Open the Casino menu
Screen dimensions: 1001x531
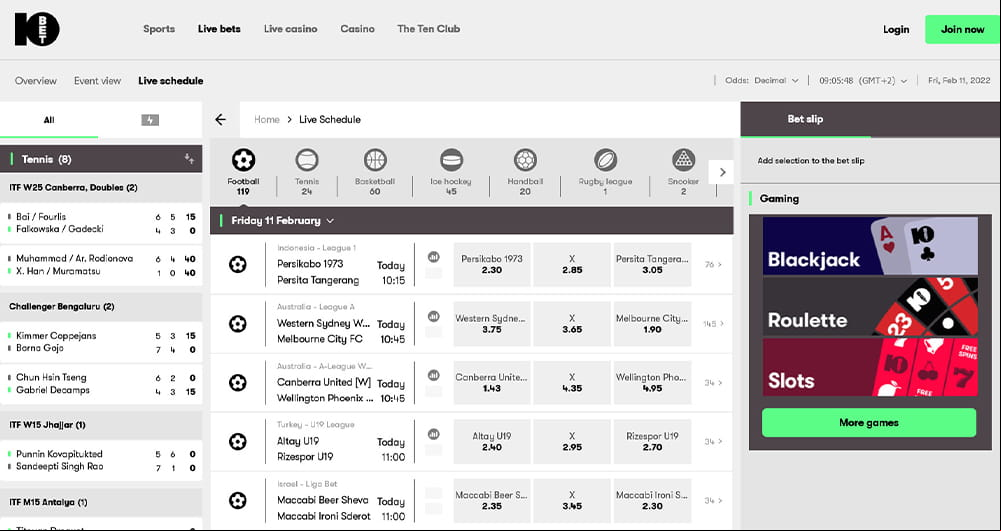pyautogui.click(x=358, y=29)
